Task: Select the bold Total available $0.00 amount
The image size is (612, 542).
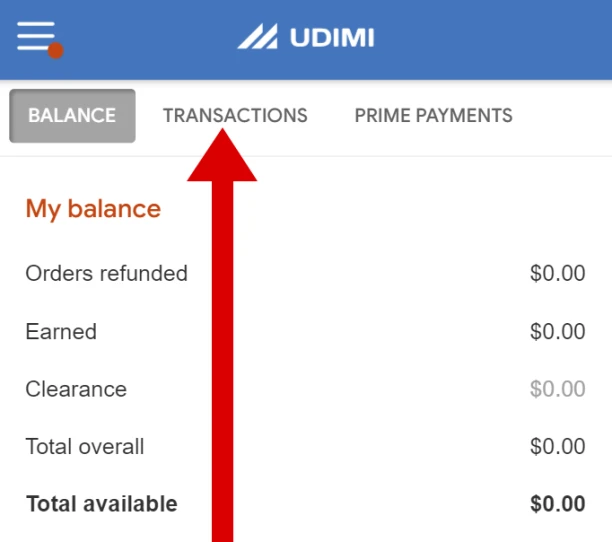Action: coord(557,504)
